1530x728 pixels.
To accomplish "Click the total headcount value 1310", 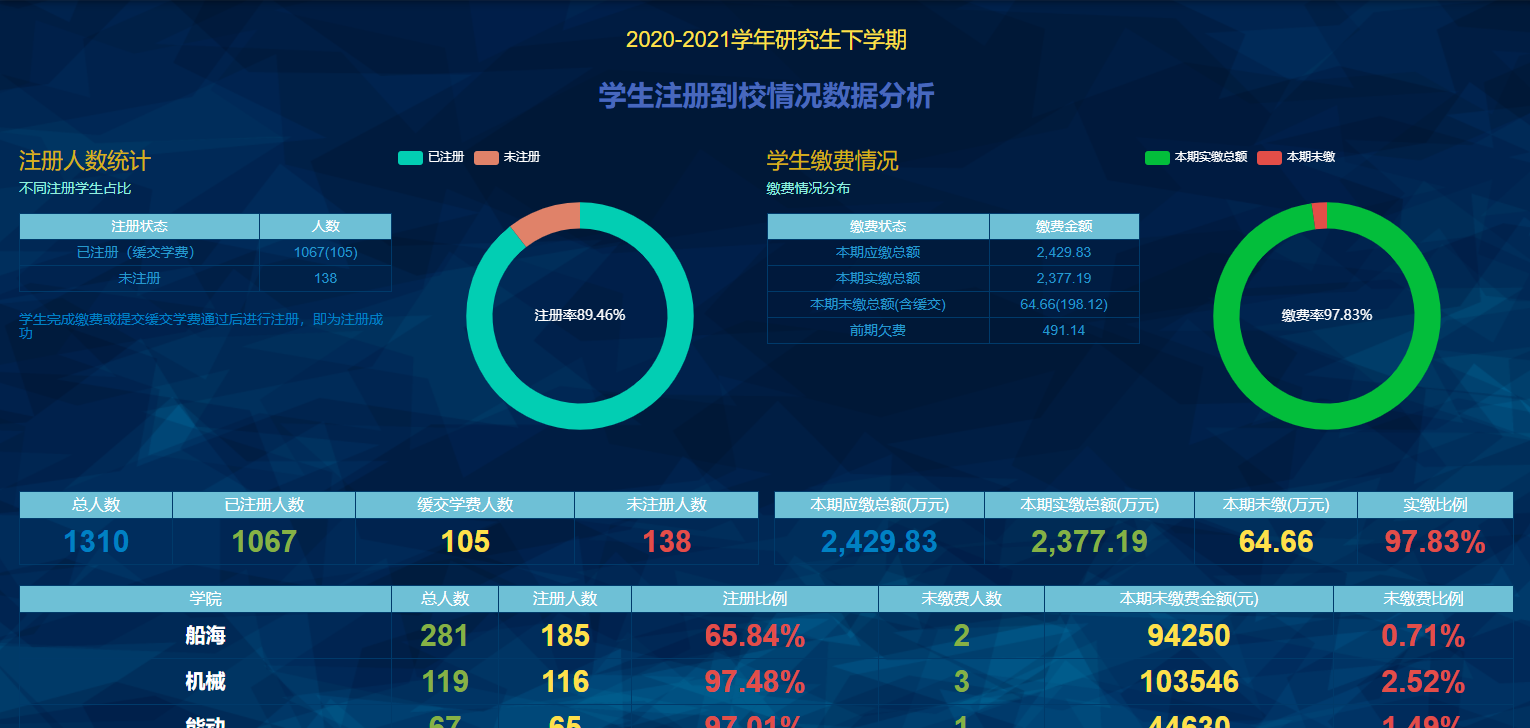I will pos(96,542).
